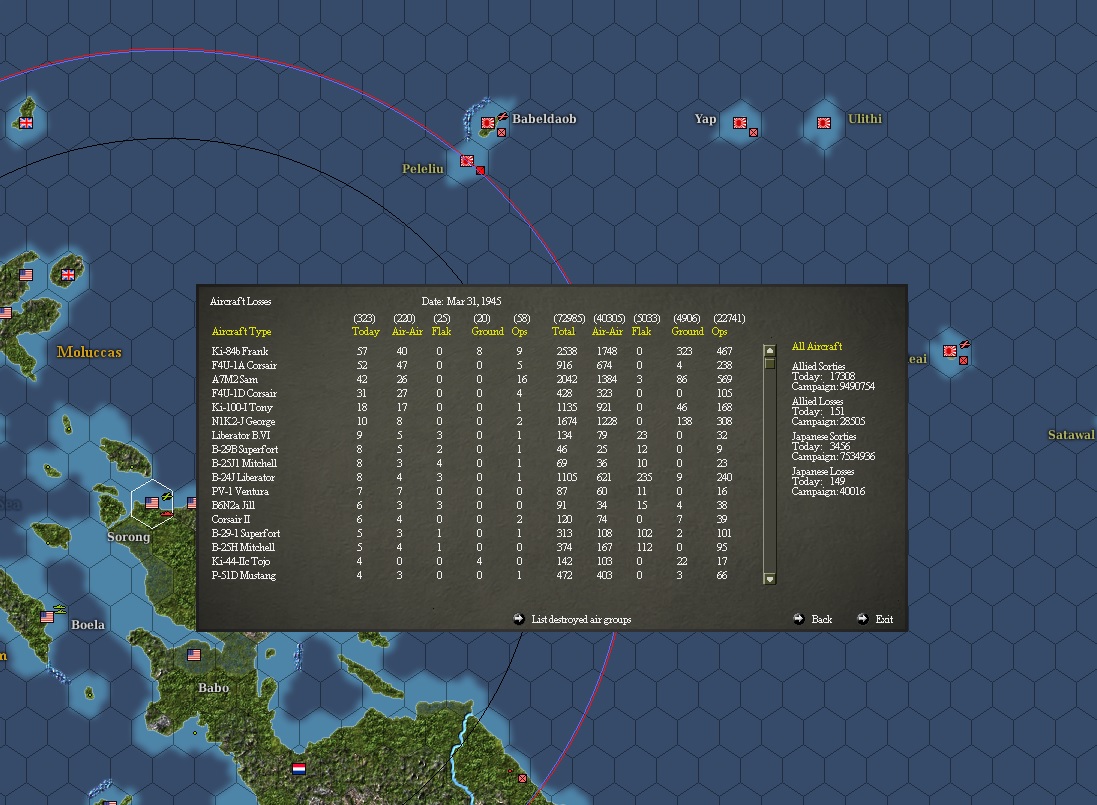Screen dimensions: 1097x805
Task: Select the Ki-100-I Tony row
Action: tap(472, 407)
